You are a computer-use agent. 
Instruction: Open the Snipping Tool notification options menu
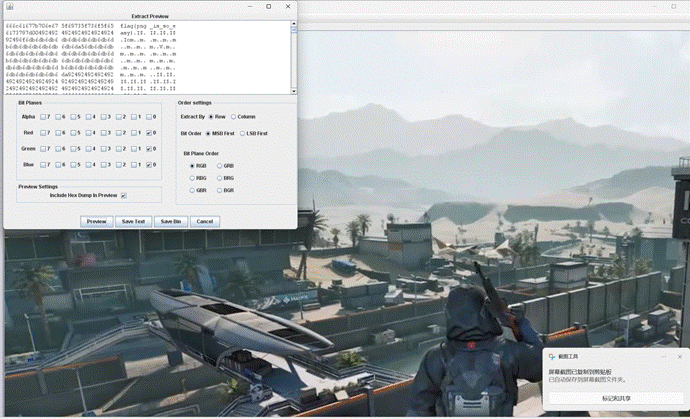(x=663, y=357)
